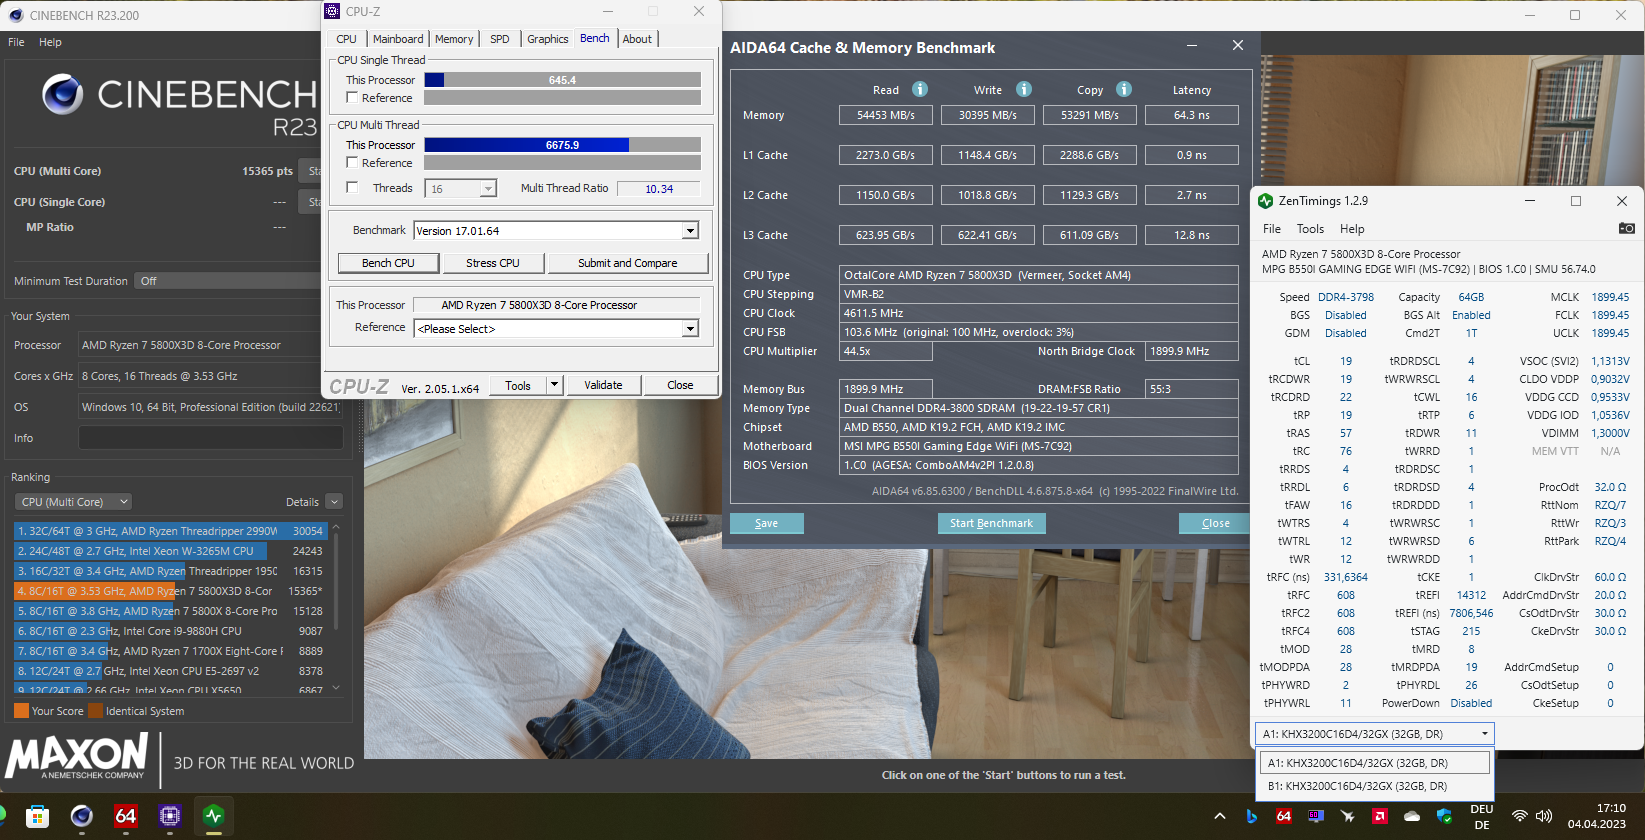
Task: Switch to the Mainboard tab in CPU-Z
Action: [x=398, y=39]
